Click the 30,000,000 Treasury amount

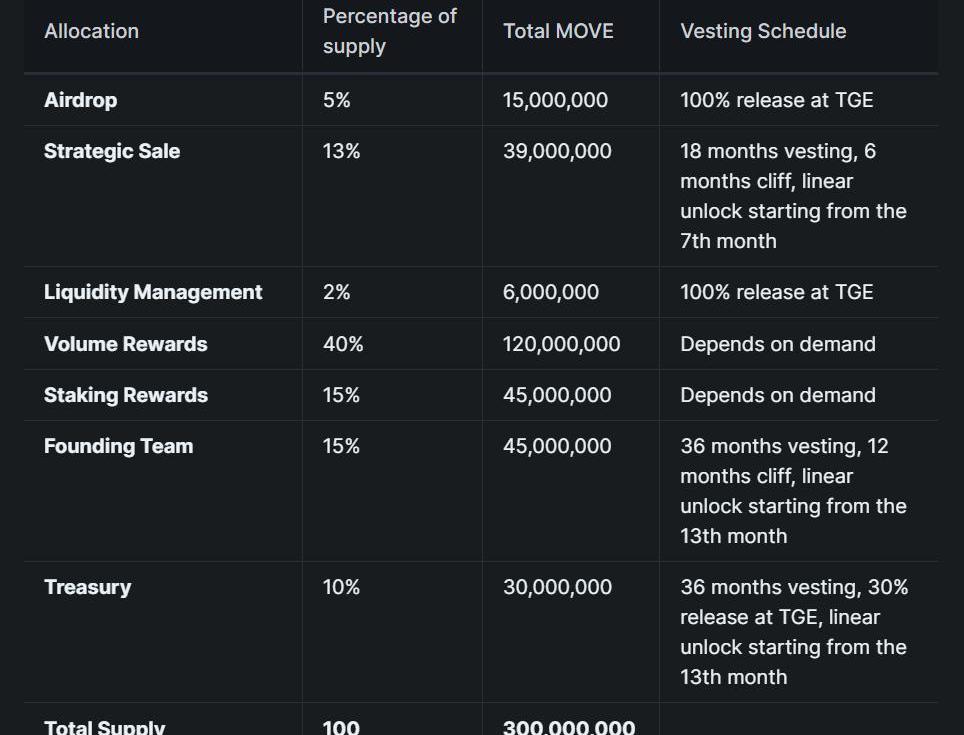[557, 587]
